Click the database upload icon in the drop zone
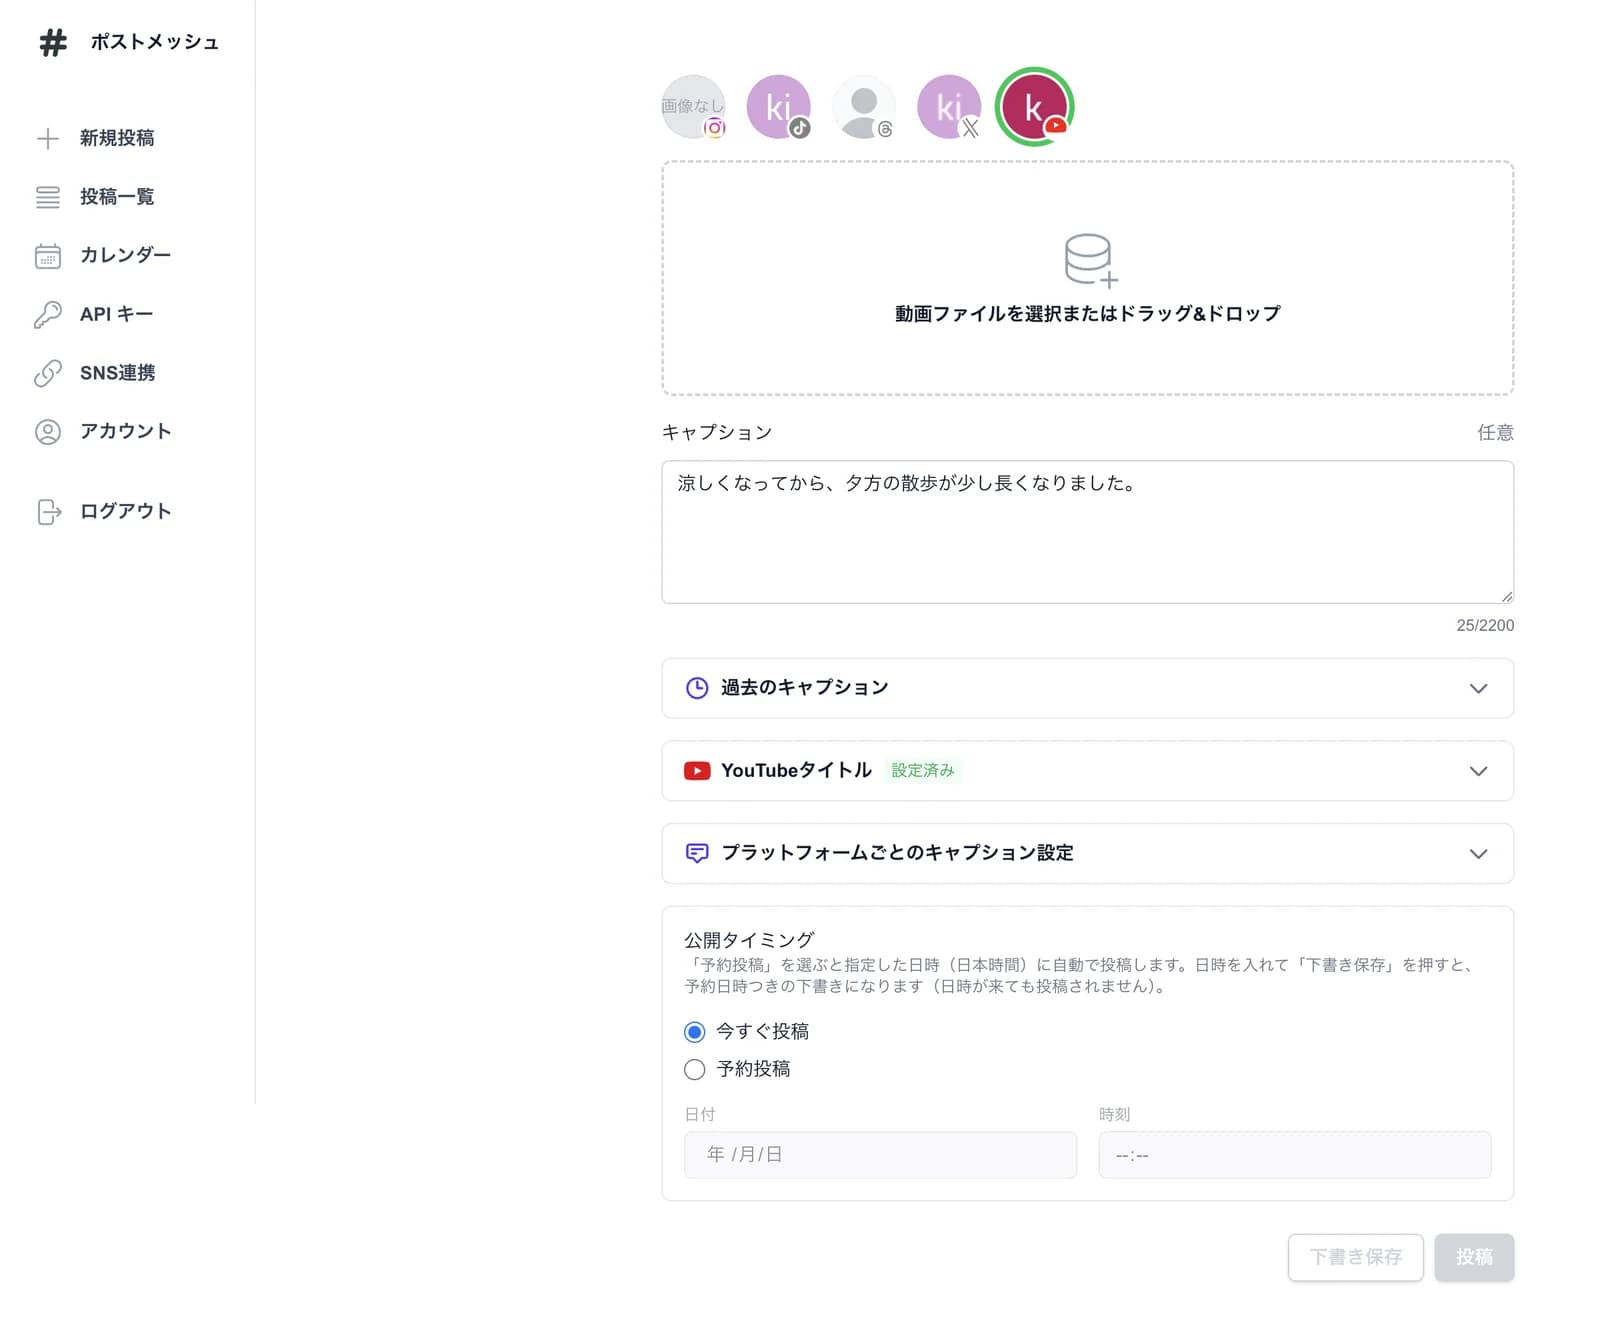 [x=1090, y=260]
